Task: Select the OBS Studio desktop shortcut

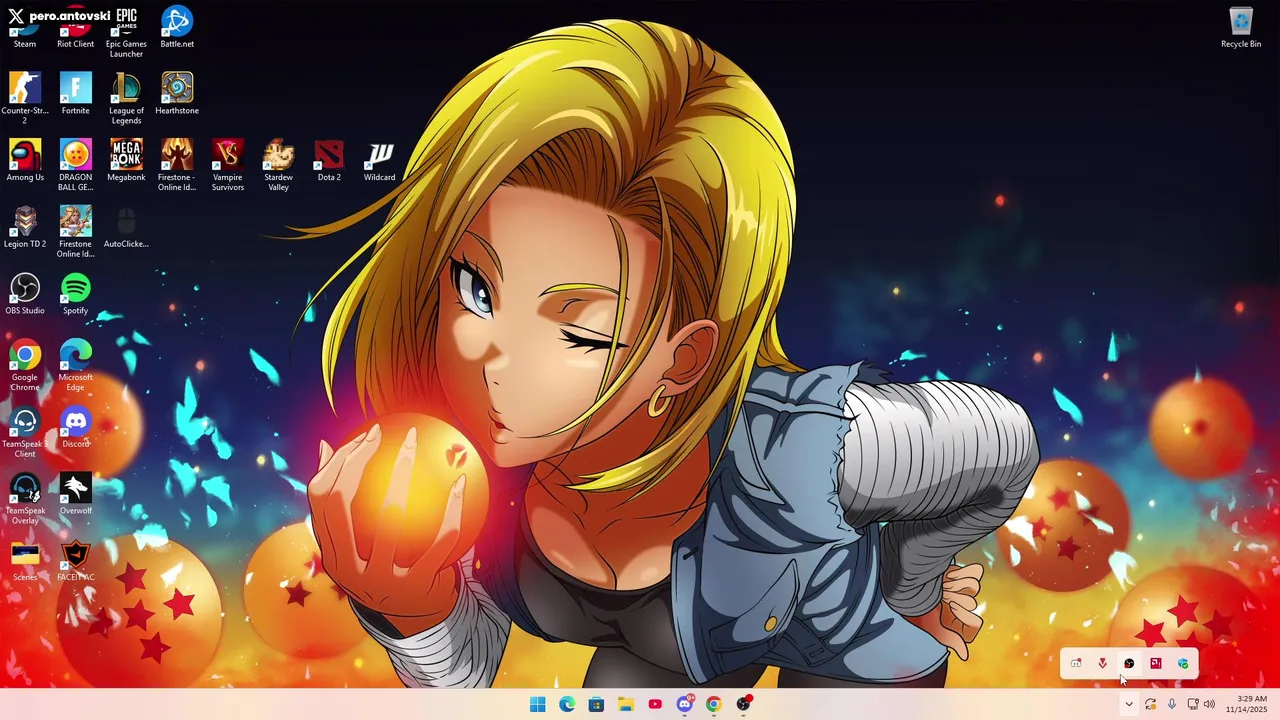Action: point(25,294)
